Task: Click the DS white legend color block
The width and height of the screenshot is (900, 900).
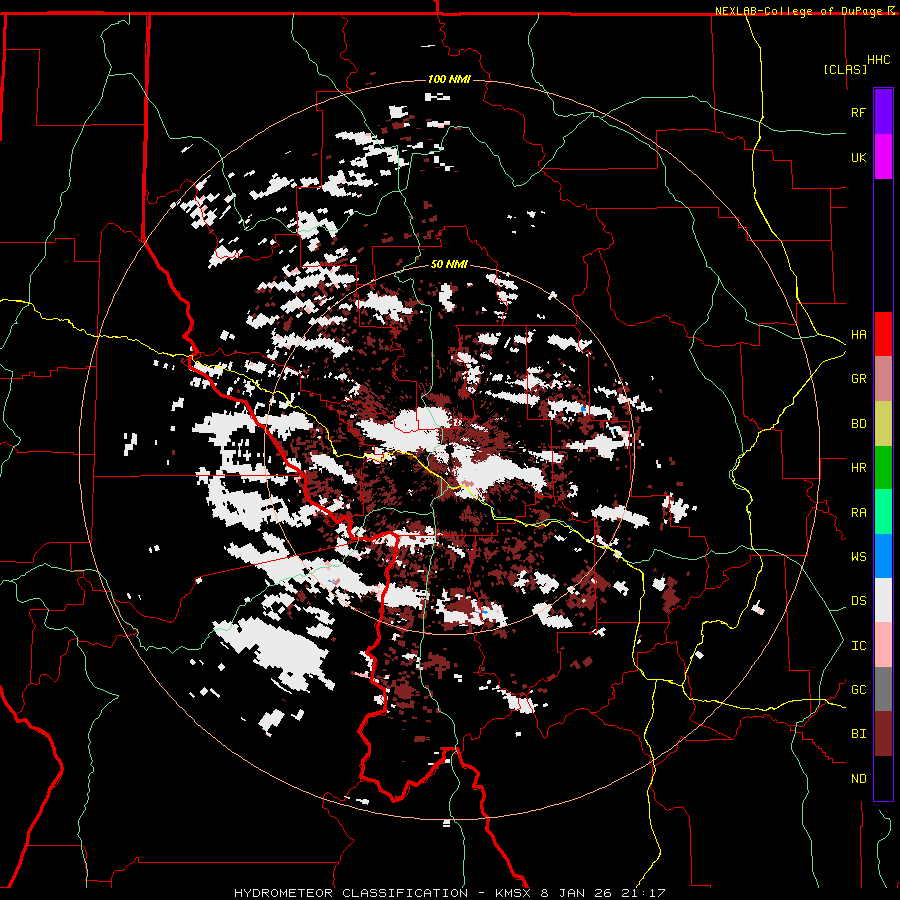Action: point(883,601)
